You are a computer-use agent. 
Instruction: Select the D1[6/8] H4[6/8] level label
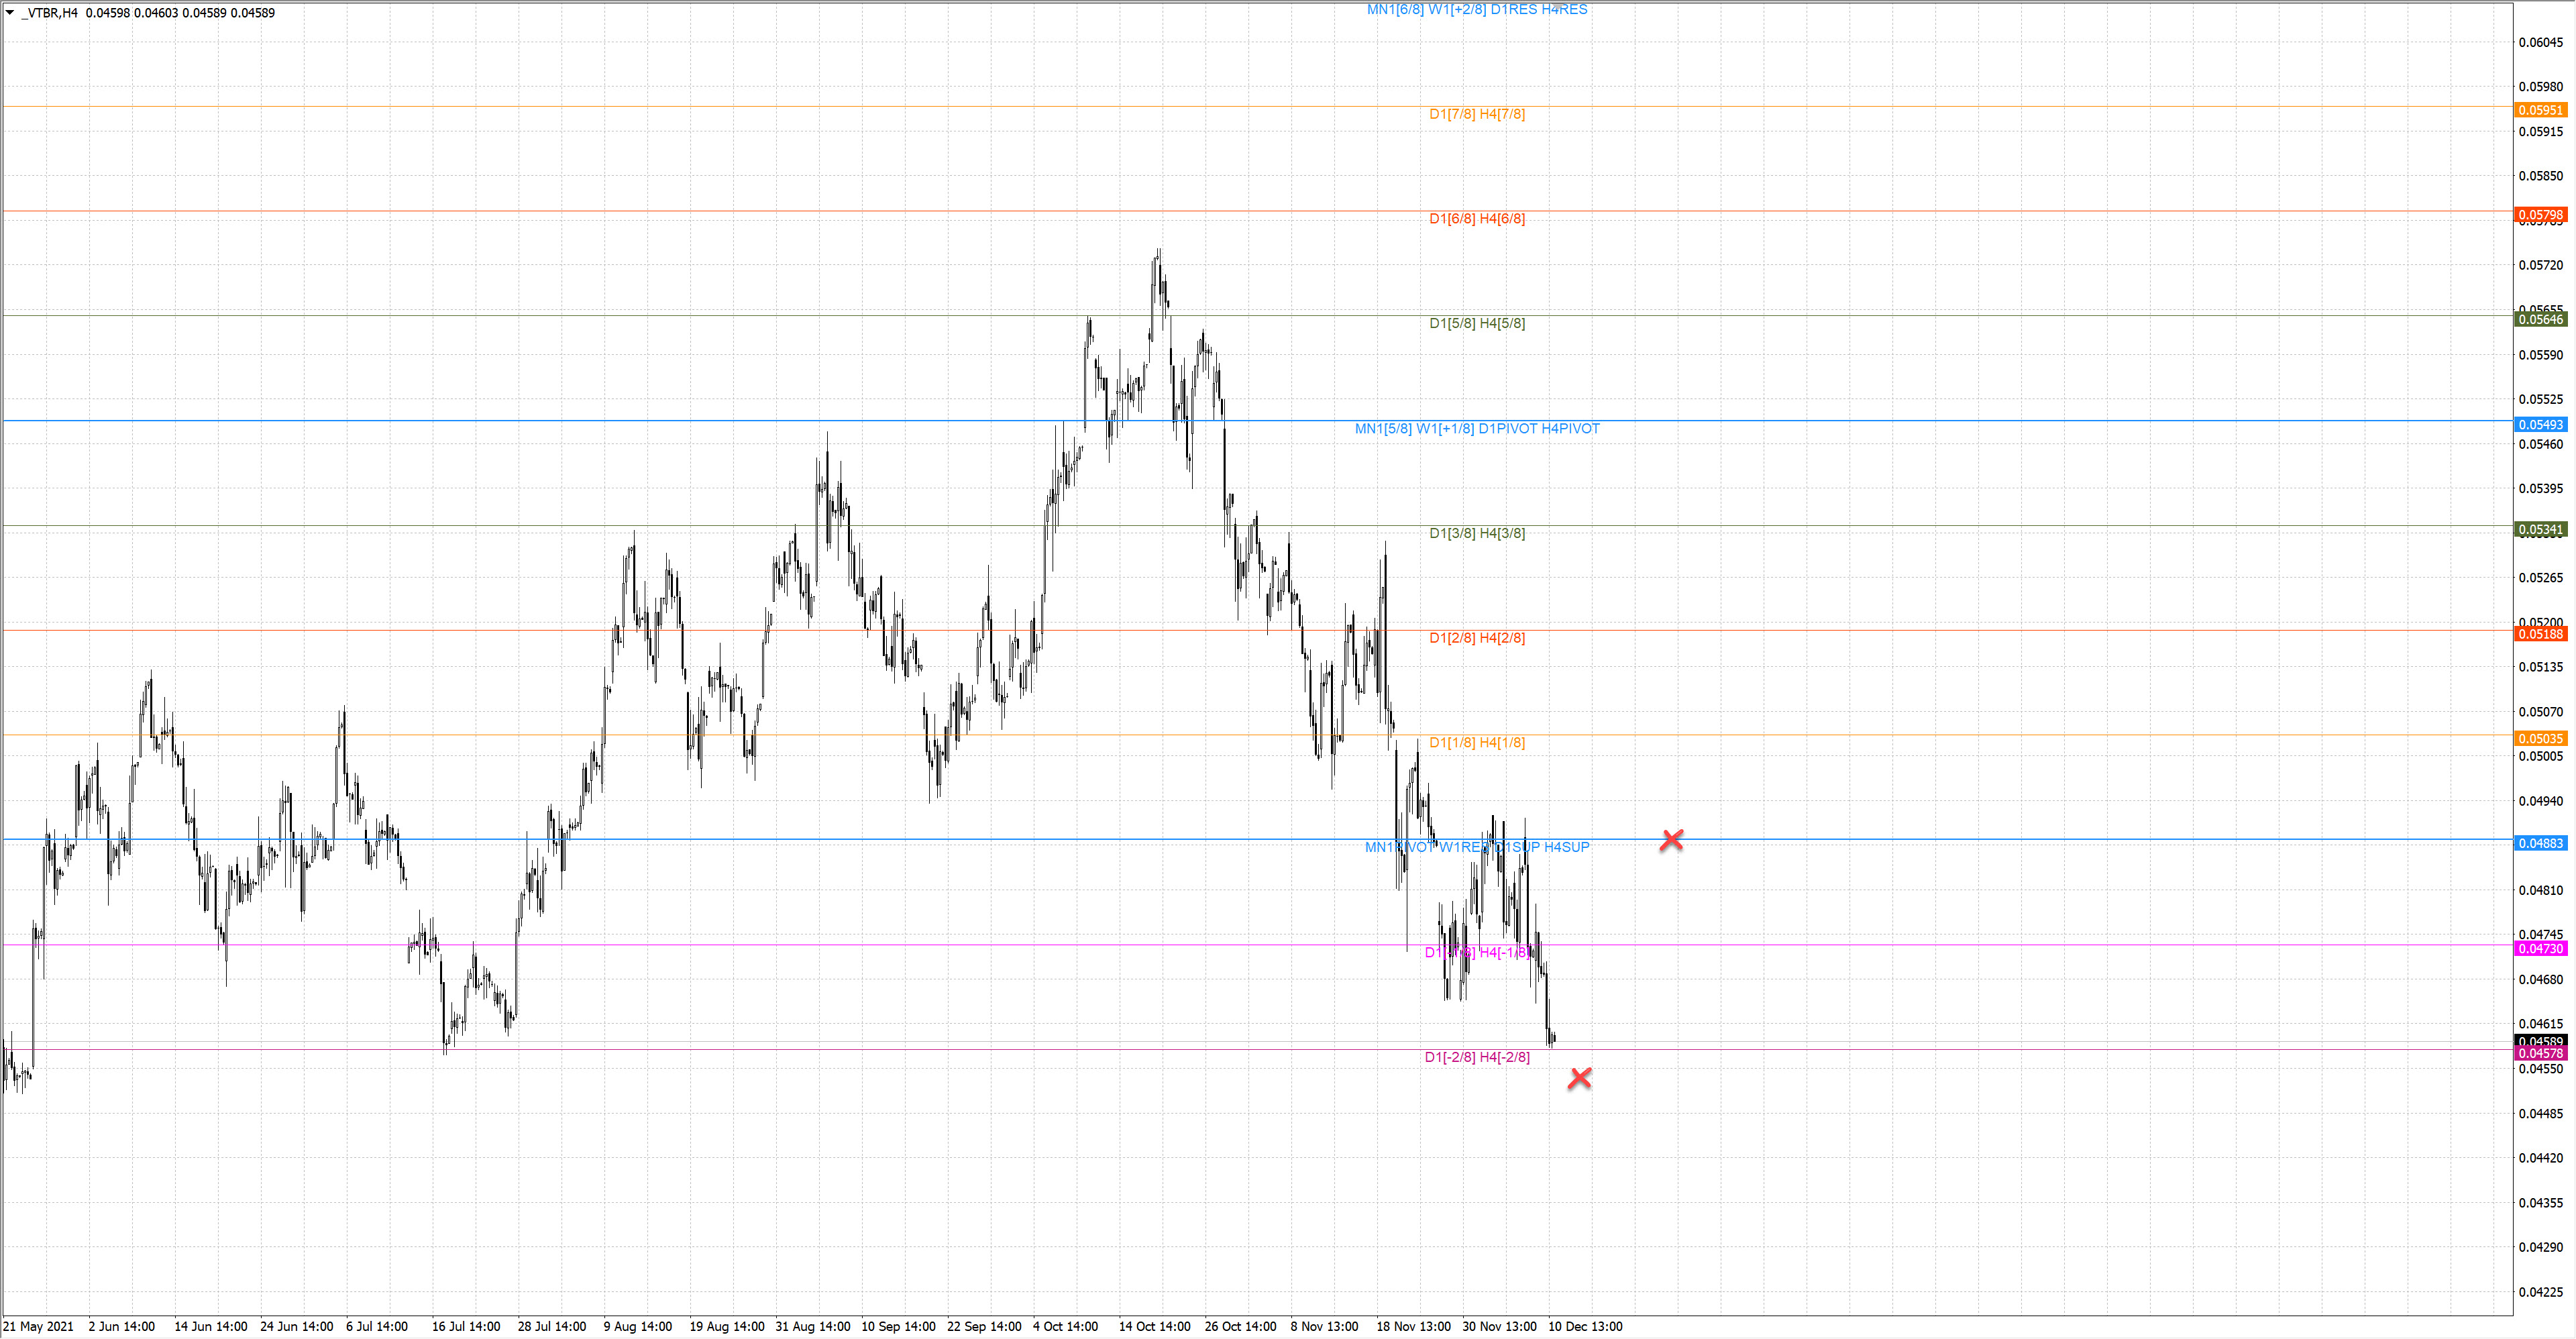[1477, 219]
